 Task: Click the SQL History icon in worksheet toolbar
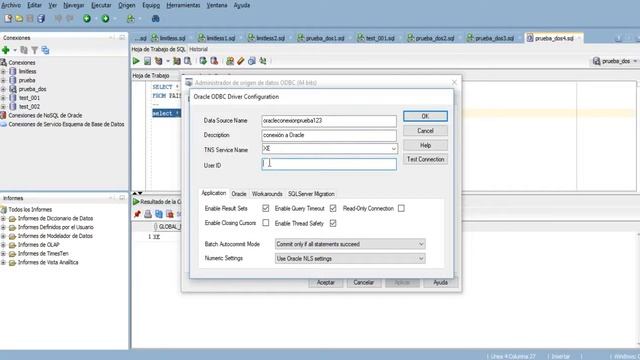[x=252, y=61]
